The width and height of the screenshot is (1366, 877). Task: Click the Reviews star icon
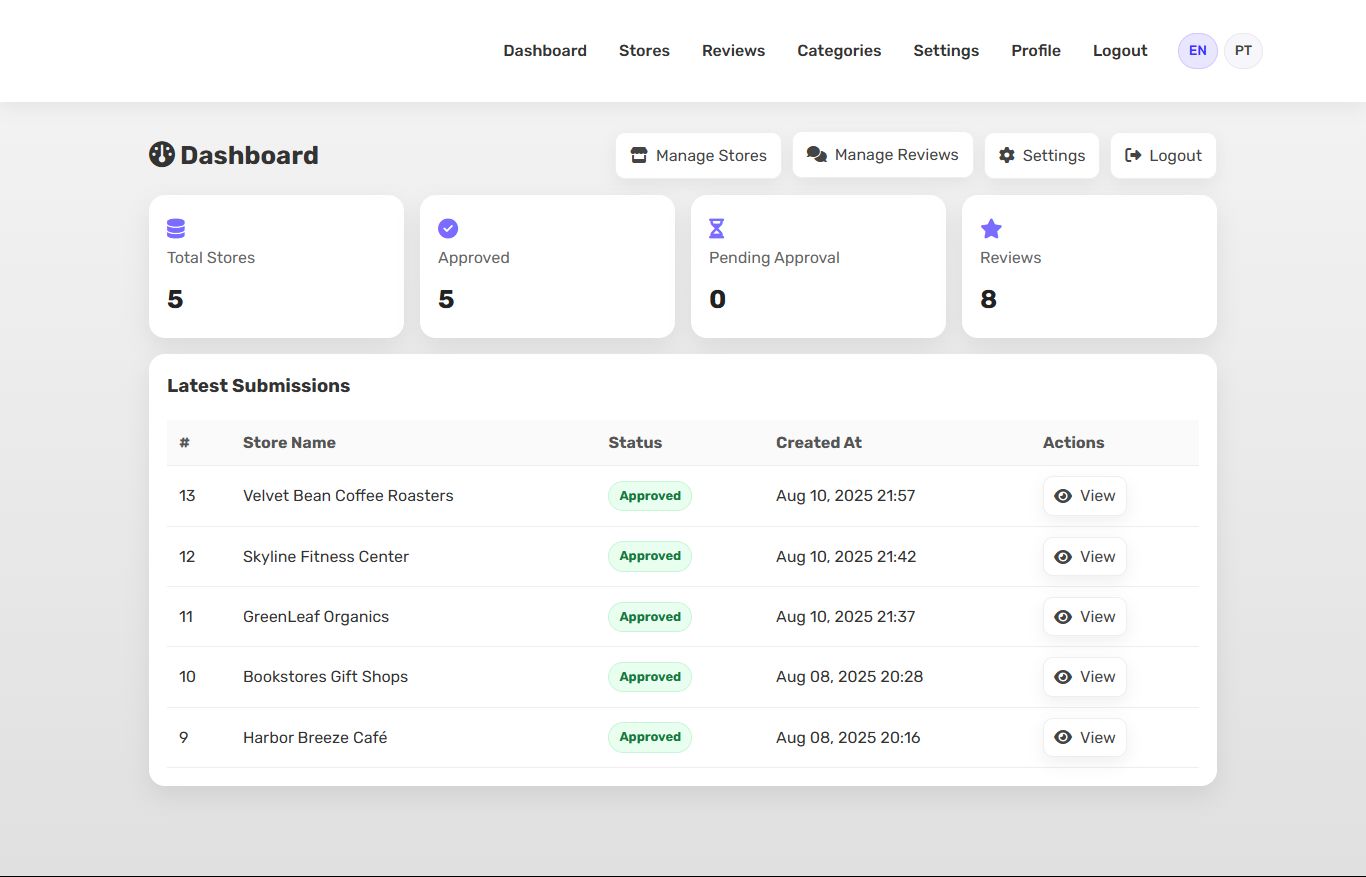click(991, 229)
